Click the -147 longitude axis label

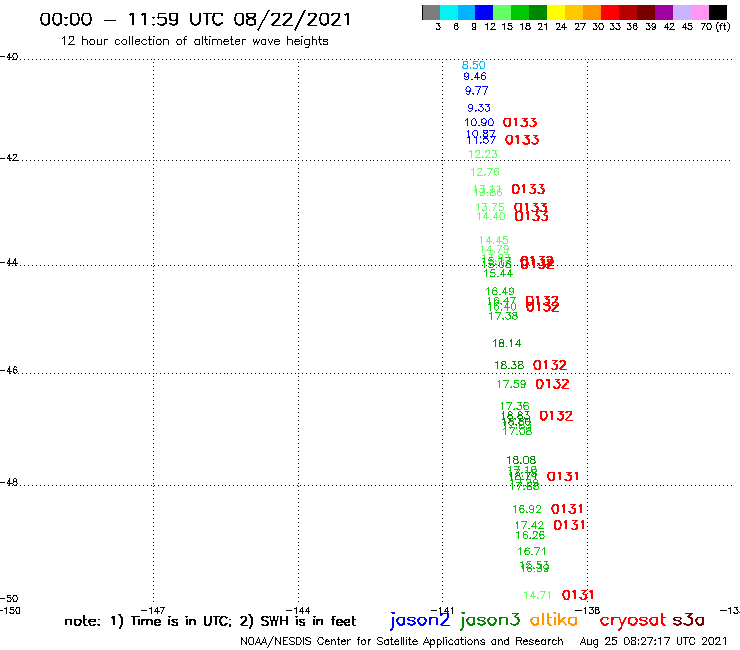[153, 611]
